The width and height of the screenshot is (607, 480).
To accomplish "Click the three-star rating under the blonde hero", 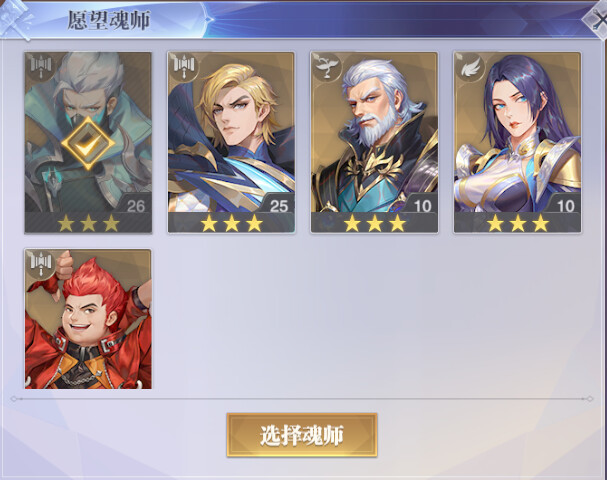I will coord(231,223).
